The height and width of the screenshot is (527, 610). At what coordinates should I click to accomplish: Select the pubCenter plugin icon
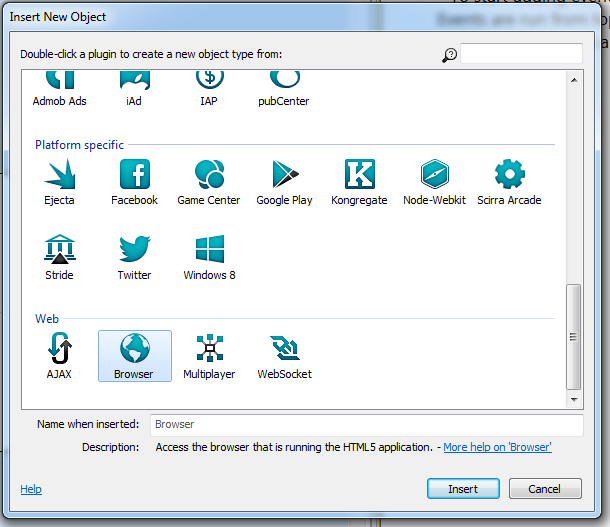tap(284, 80)
